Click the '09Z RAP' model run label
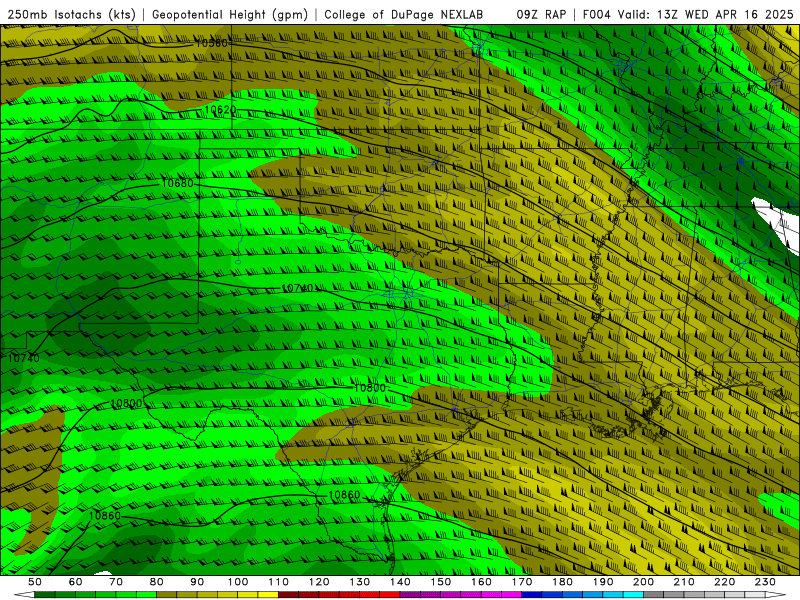The width and height of the screenshot is (800, 600). click(x=541, y=15)
